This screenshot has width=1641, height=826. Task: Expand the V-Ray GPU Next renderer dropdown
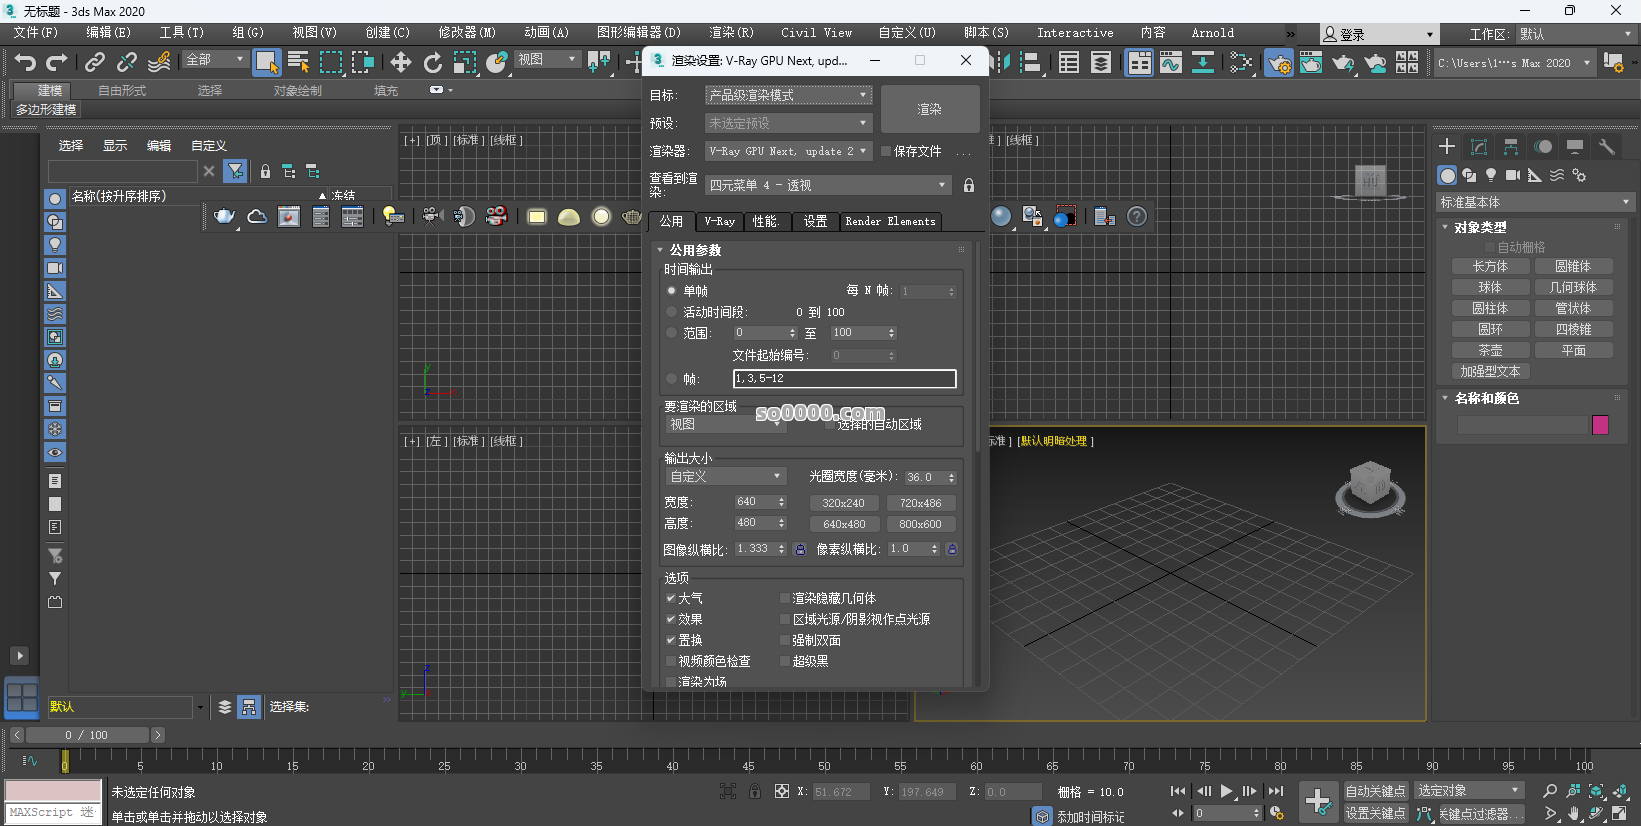tap(788, 152)
